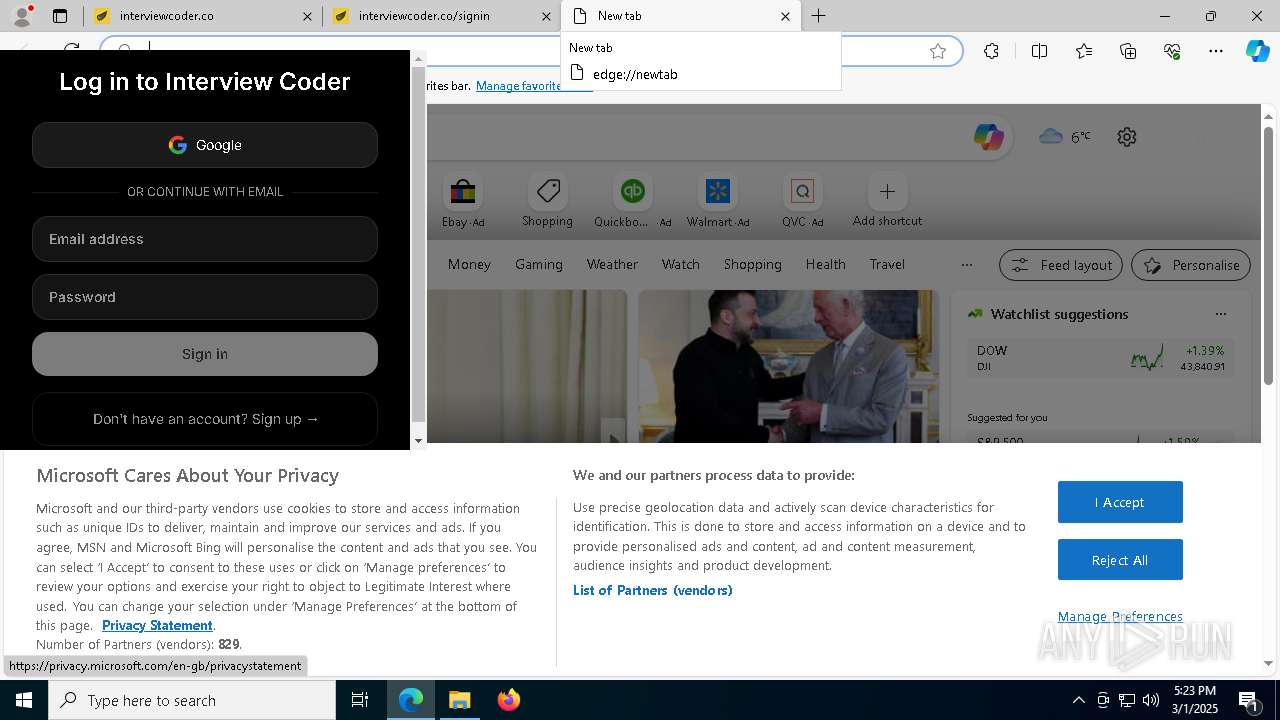The height and width of the screenshot is (720, 1280).
Task: Open weather showing 6°C
Action: pos(1065,137)
